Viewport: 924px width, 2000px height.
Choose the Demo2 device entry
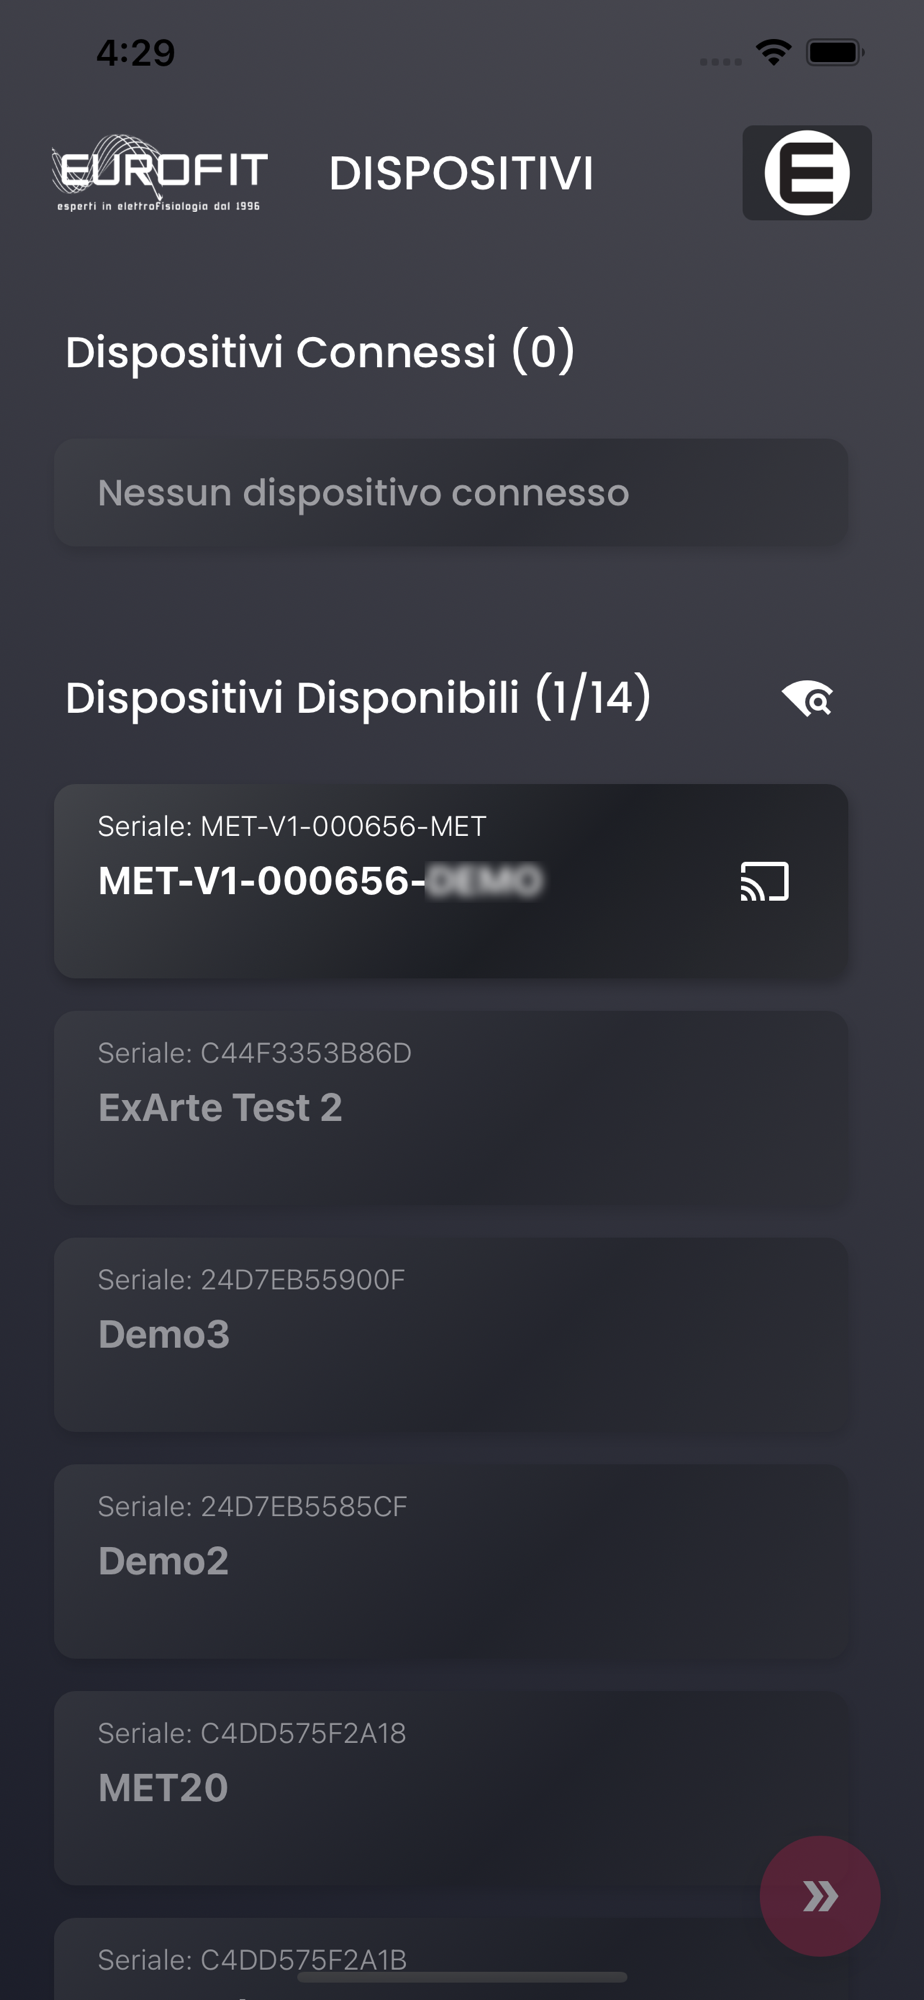click(451, 1562)
